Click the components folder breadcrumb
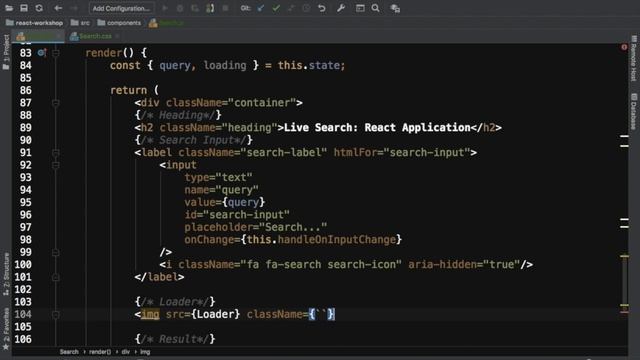The height and width of the screenshot is (360, 640). coord(119,23)
